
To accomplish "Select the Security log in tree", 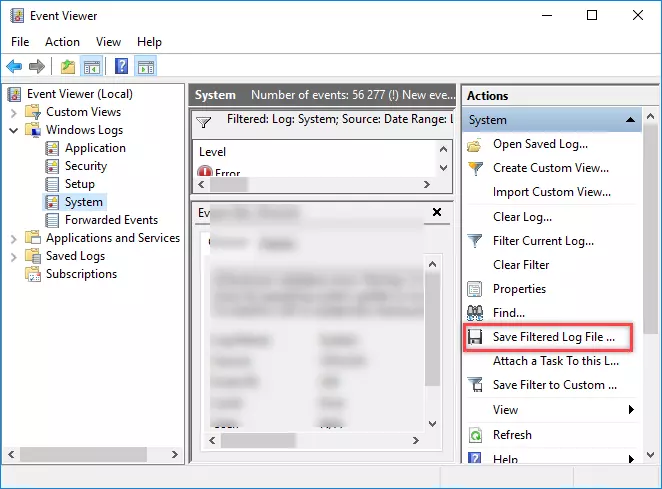I will tap(85, 166).
